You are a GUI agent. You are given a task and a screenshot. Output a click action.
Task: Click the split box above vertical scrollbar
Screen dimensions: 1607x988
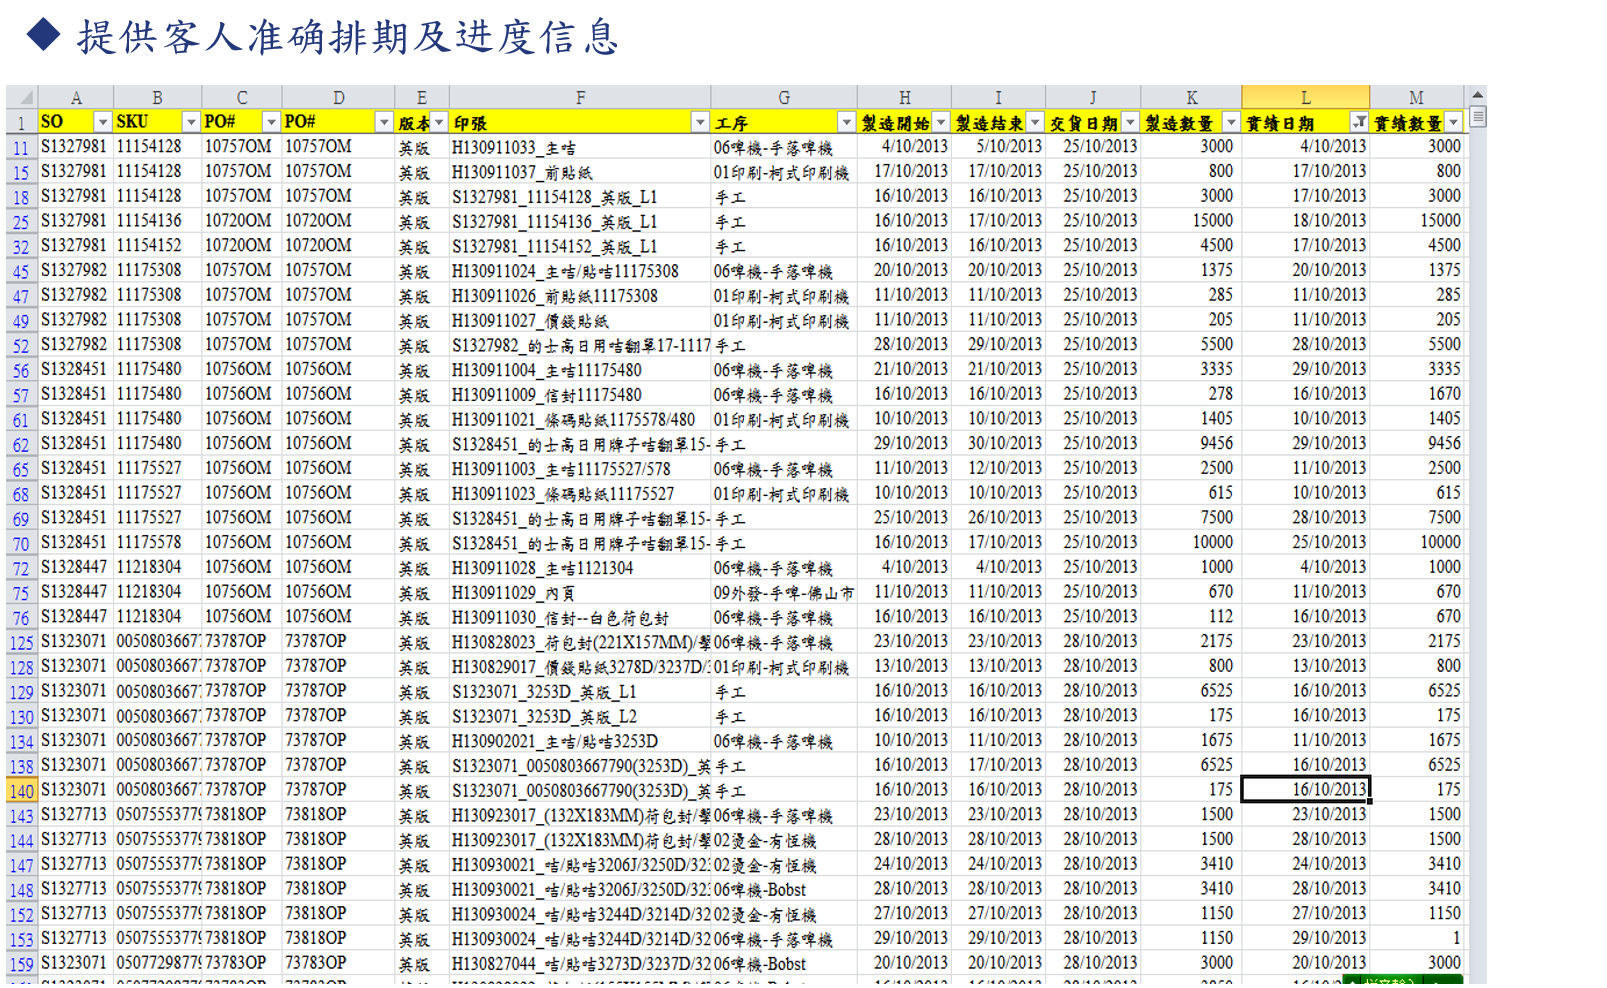point(1477,117)
